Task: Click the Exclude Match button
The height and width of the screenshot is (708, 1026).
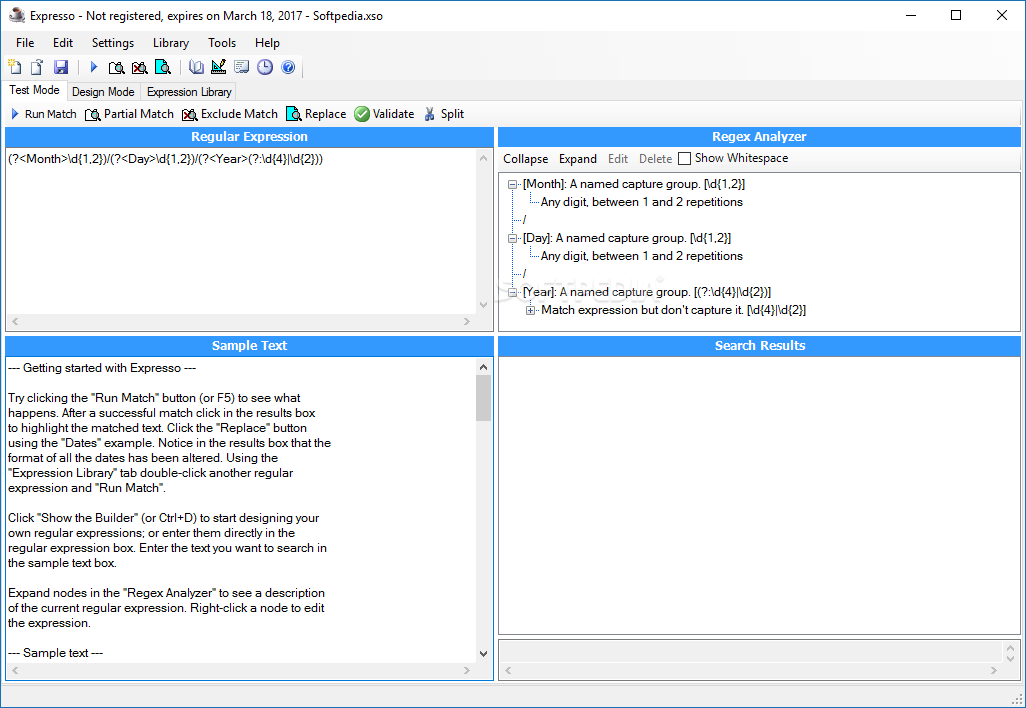Action: (x=230, y=114)
